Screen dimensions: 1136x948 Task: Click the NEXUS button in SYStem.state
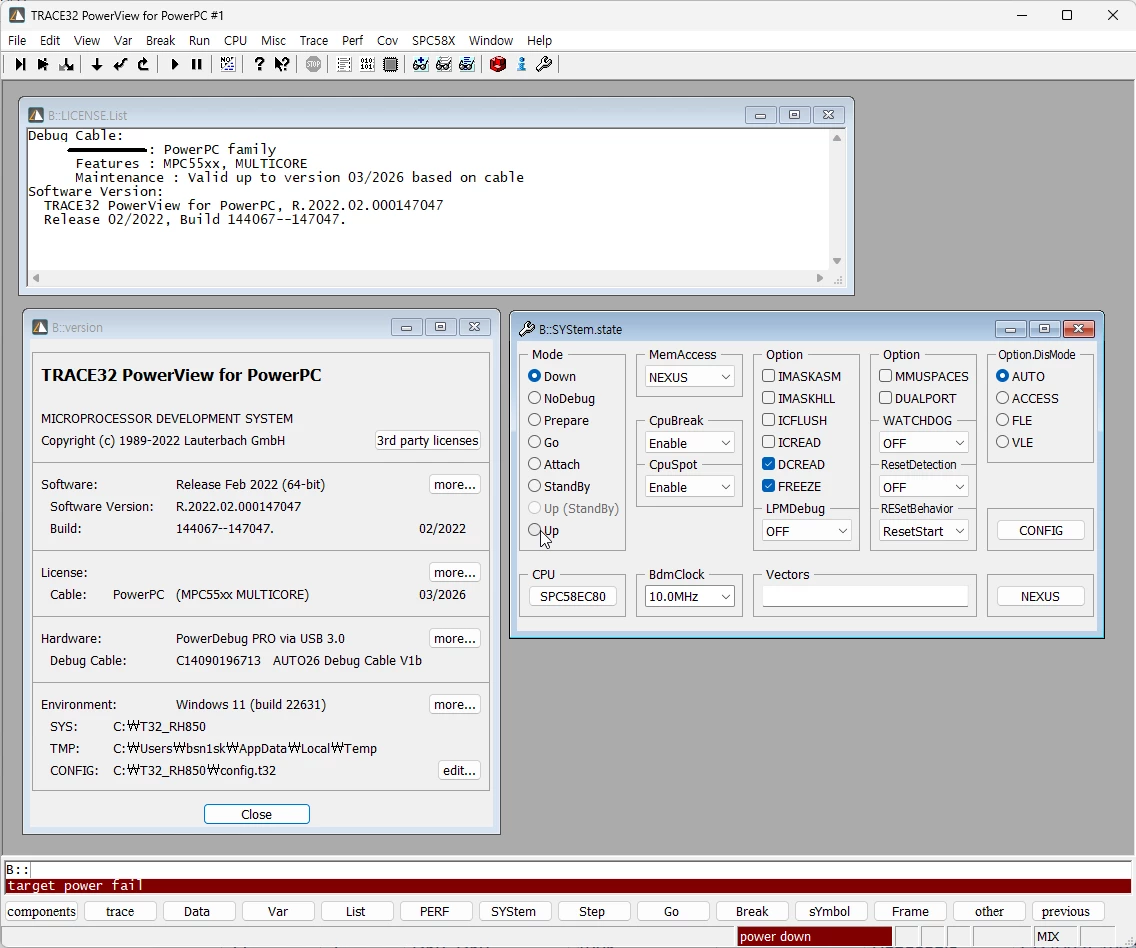tap(1040, 596)
